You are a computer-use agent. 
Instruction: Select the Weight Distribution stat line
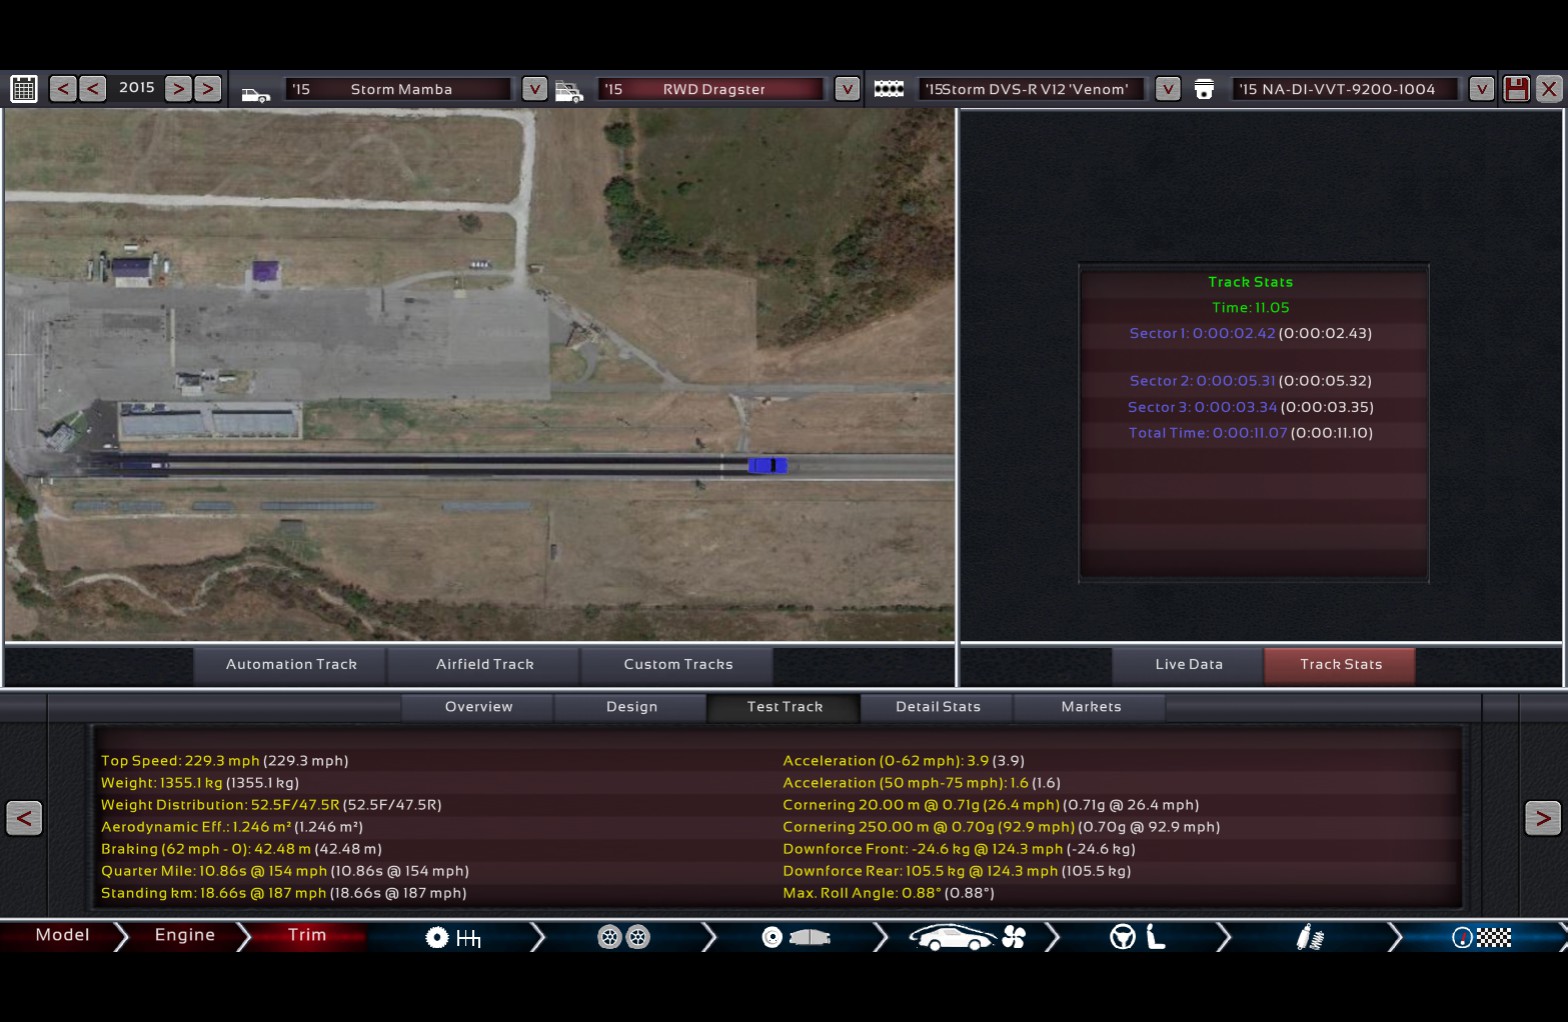pos(271,805)
